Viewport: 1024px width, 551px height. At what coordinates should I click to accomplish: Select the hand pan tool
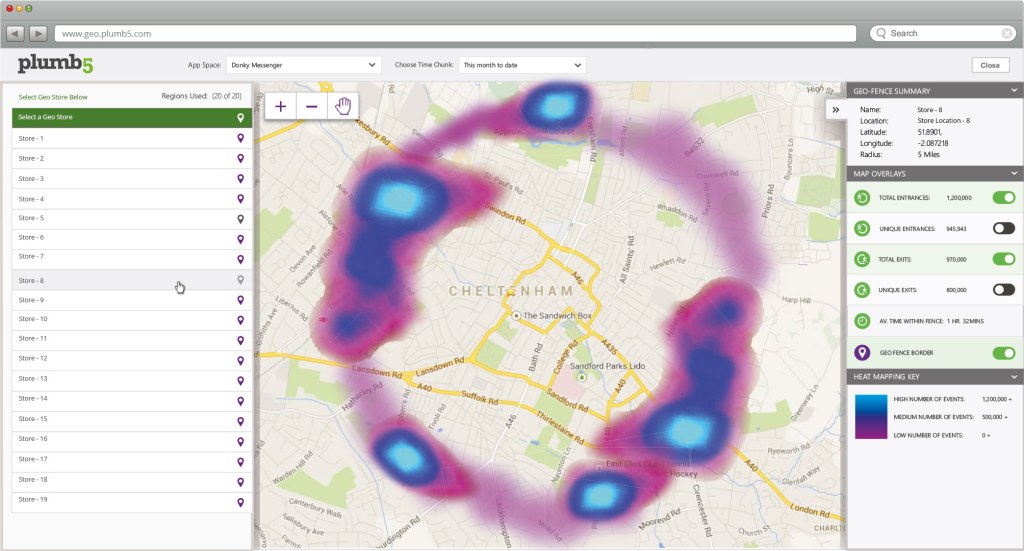pos(343,106)
